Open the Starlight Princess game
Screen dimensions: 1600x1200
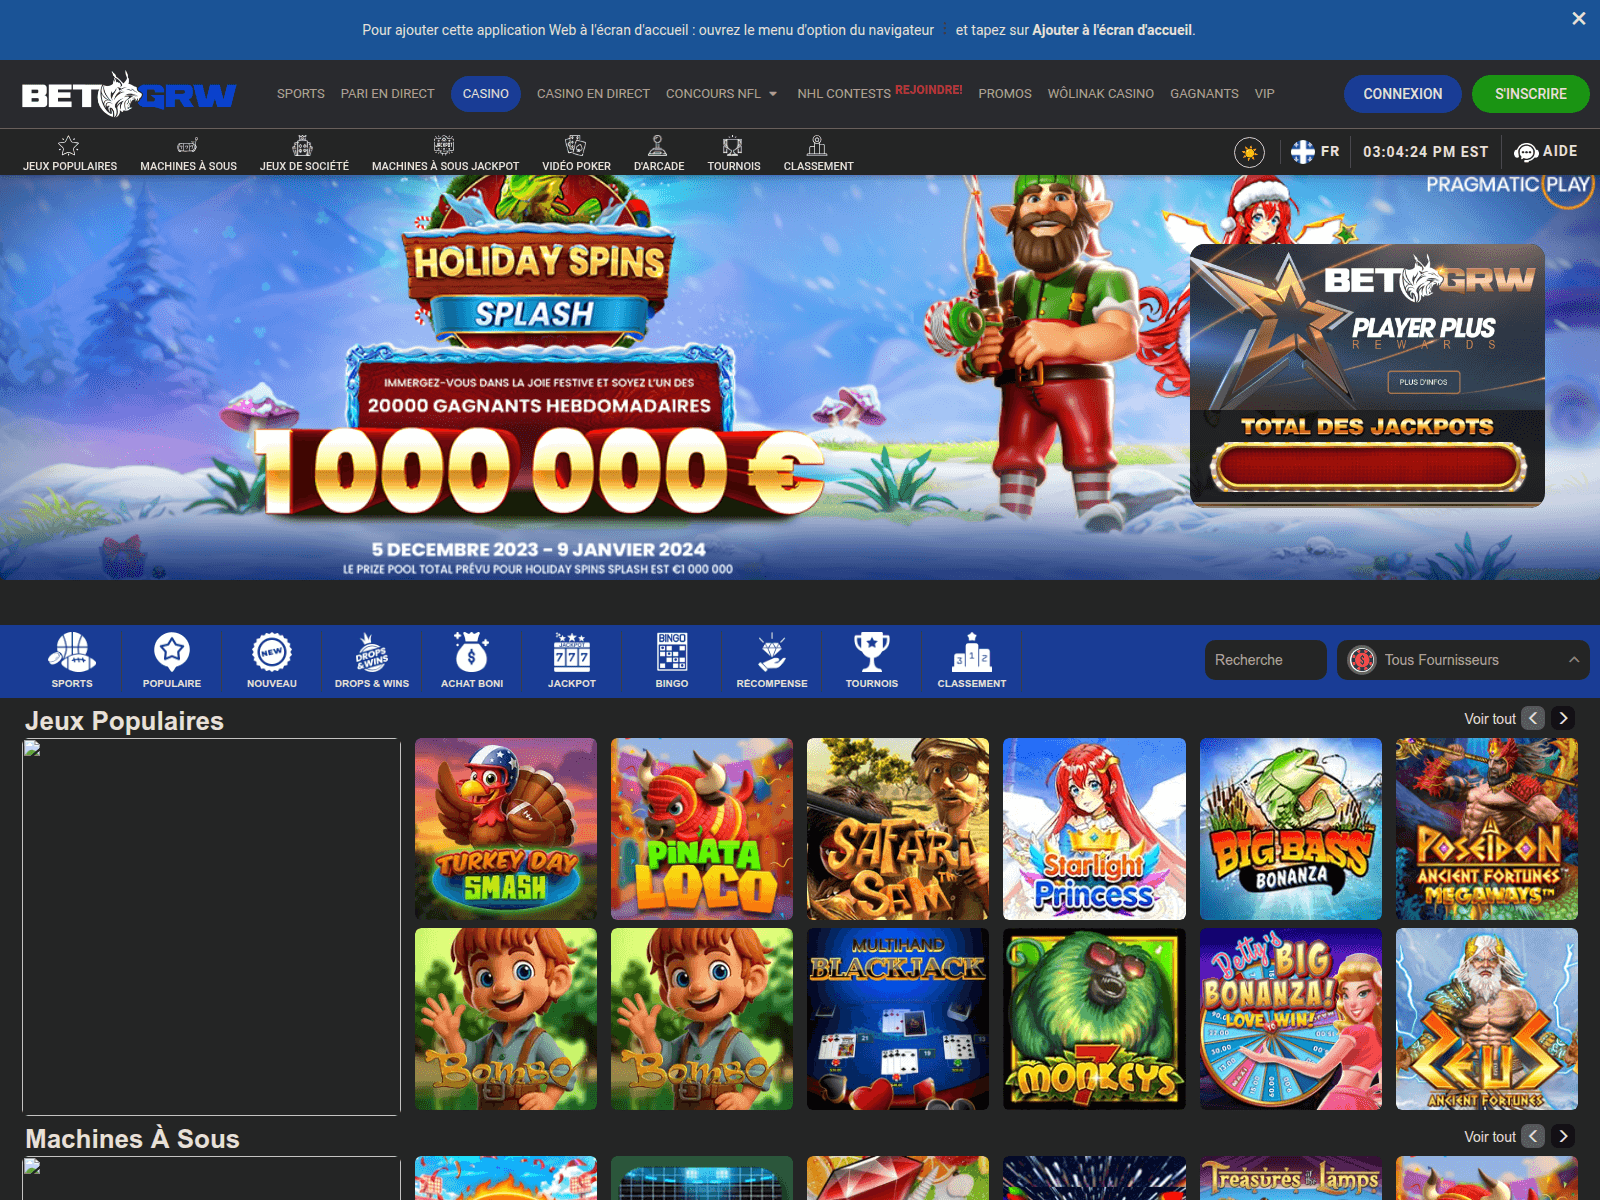pos(1094,829)
